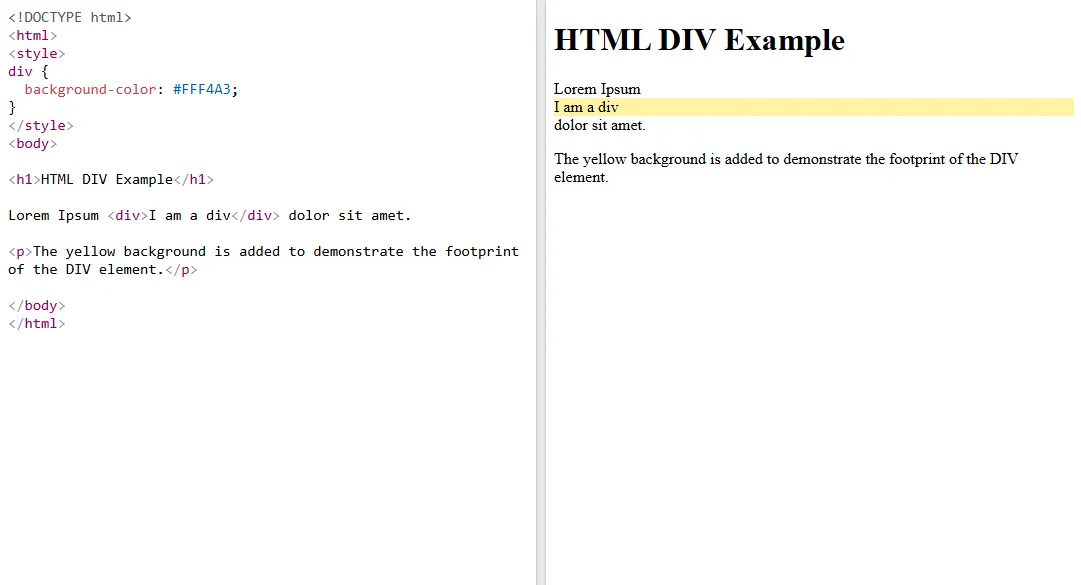1081x585 pixels.
Task: Click the opening <html> tag in the editor
Action: pos(32,35)
